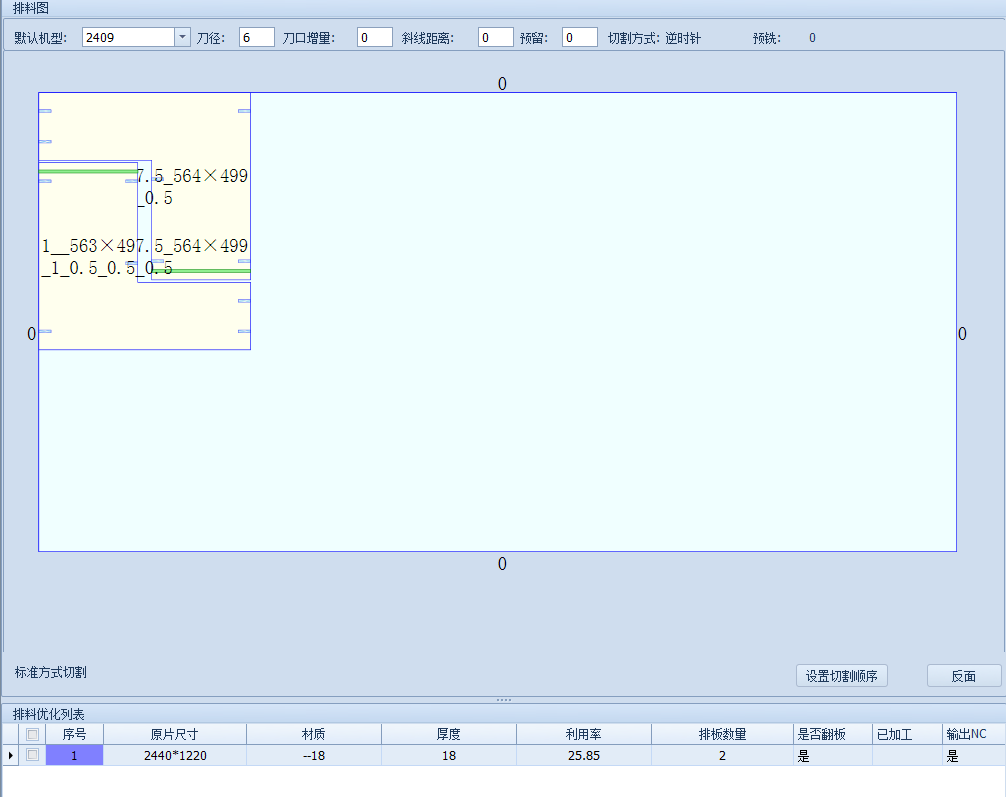Click the upper-left green groove line
This screenshot has width=1006, height=797.
click(x=87, y=172)
